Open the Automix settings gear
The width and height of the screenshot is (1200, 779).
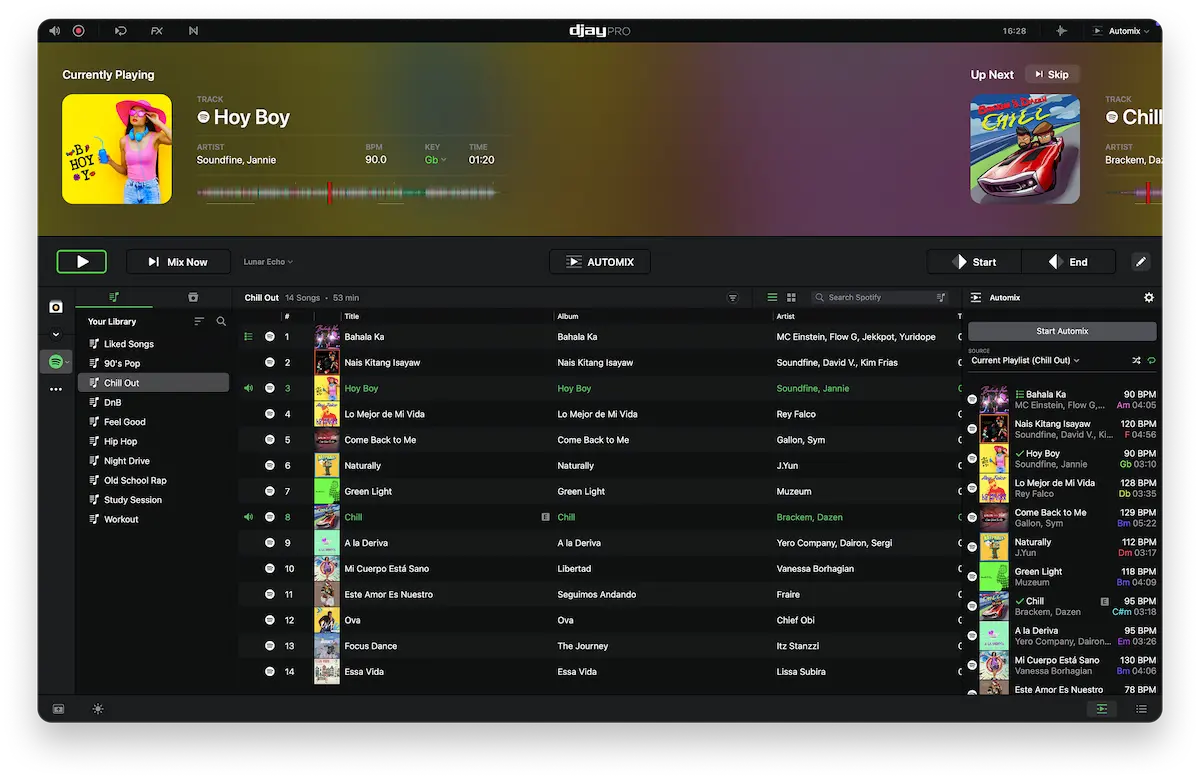(x=1149, y=298)
